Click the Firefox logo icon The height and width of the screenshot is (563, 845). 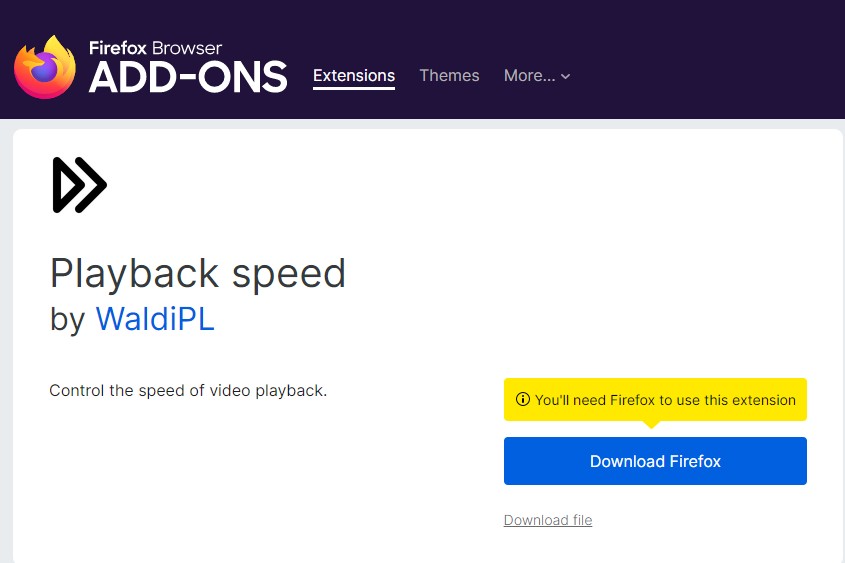point(45,67)
